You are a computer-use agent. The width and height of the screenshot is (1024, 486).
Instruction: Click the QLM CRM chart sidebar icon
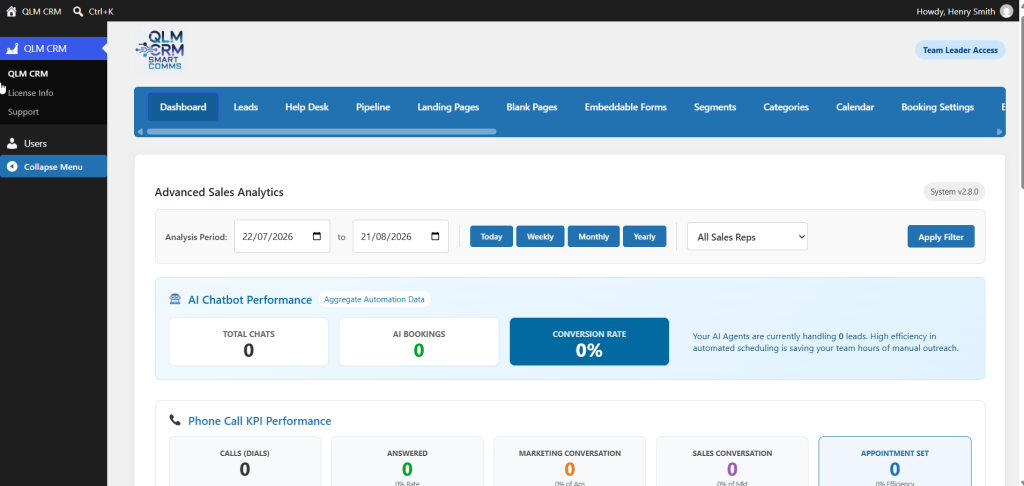[12, 48]
